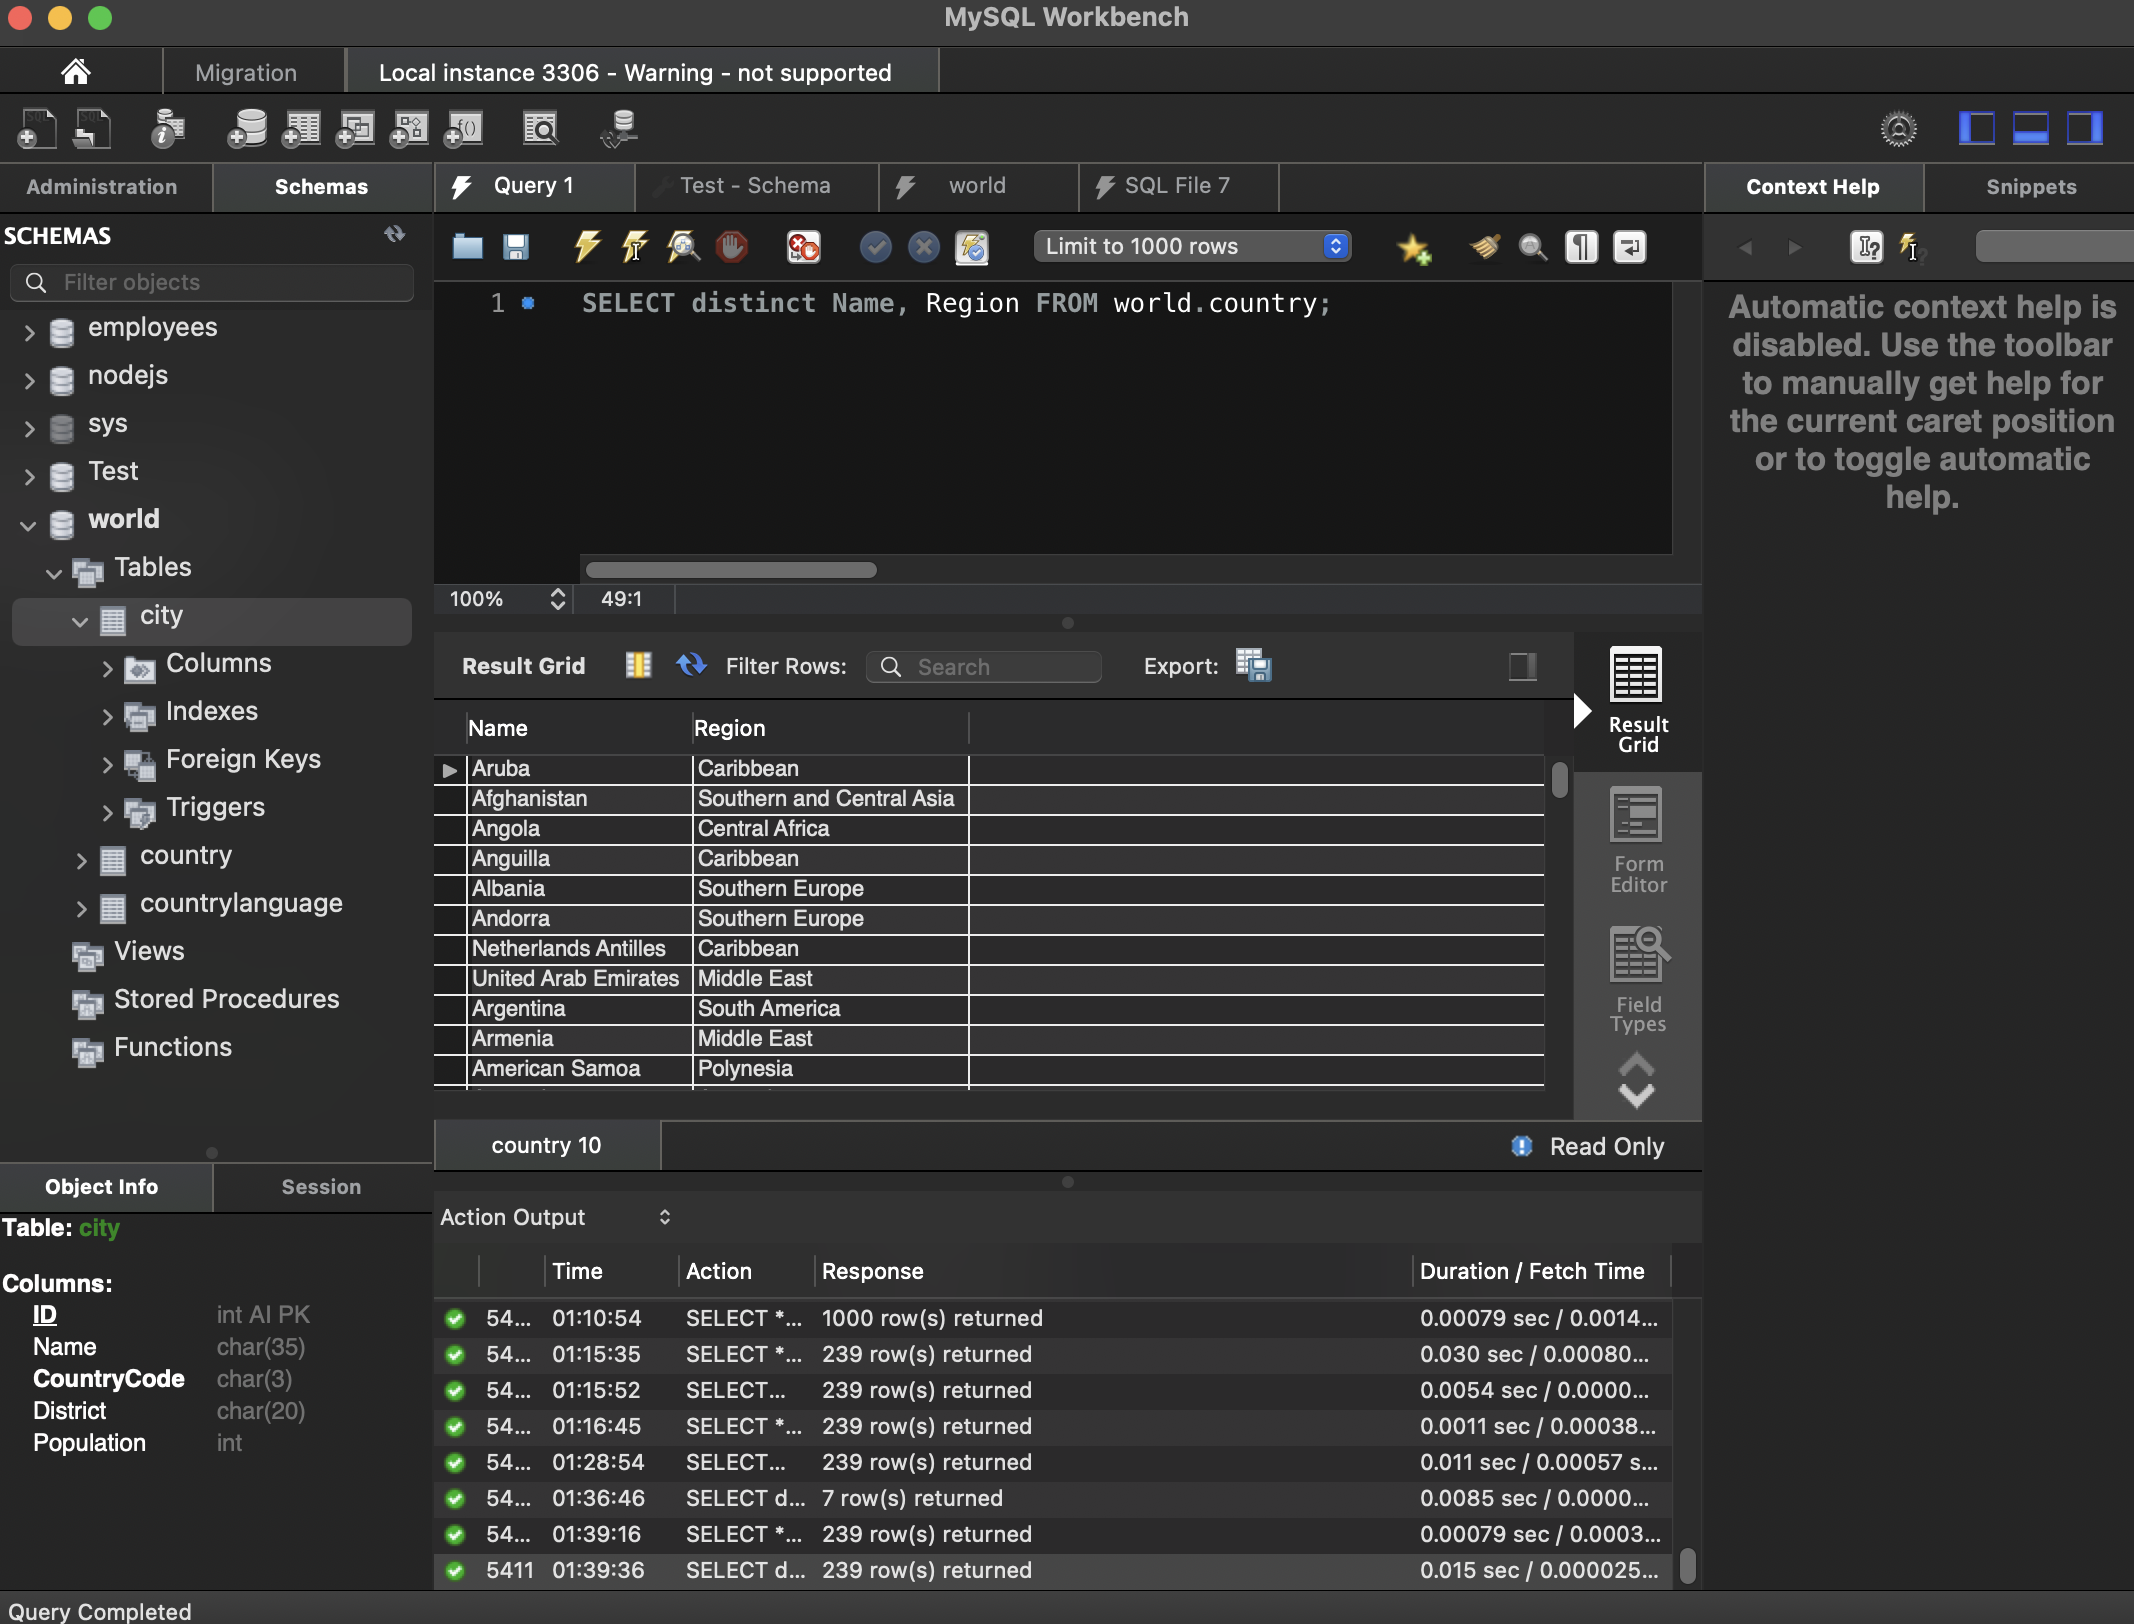Open Workbench preferences gear icon
Viewport: 2134px width, 1624px height.
[x=1898, y=129]
